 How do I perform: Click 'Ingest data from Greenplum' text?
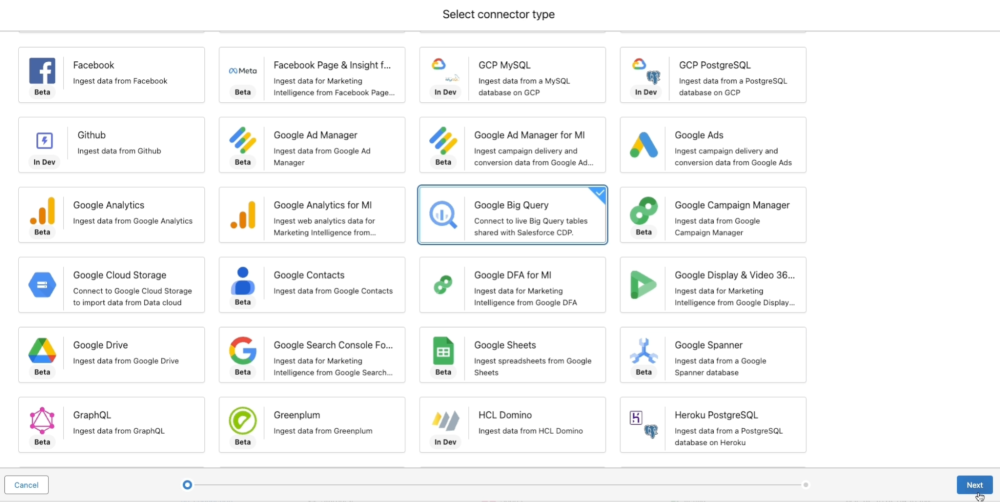pyautogui.click(x=322, y=431)
